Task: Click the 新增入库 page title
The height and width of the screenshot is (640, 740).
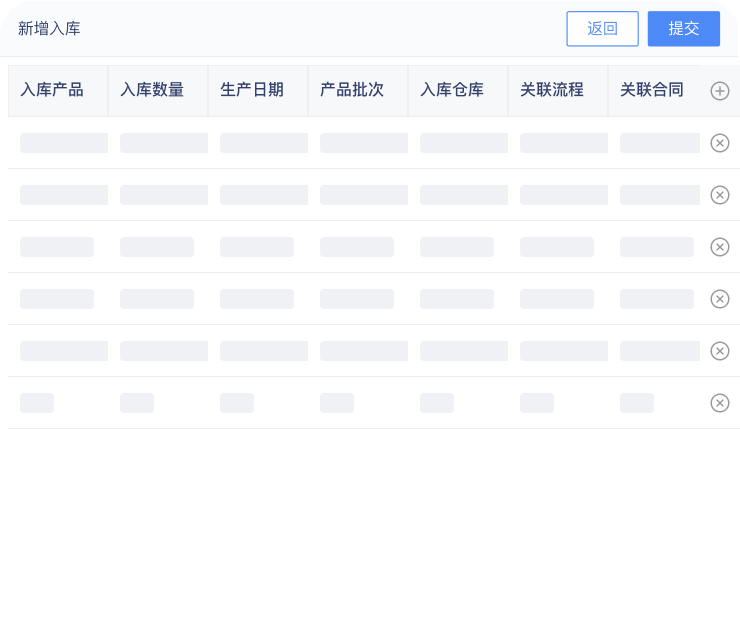Action: pos(49,29)
